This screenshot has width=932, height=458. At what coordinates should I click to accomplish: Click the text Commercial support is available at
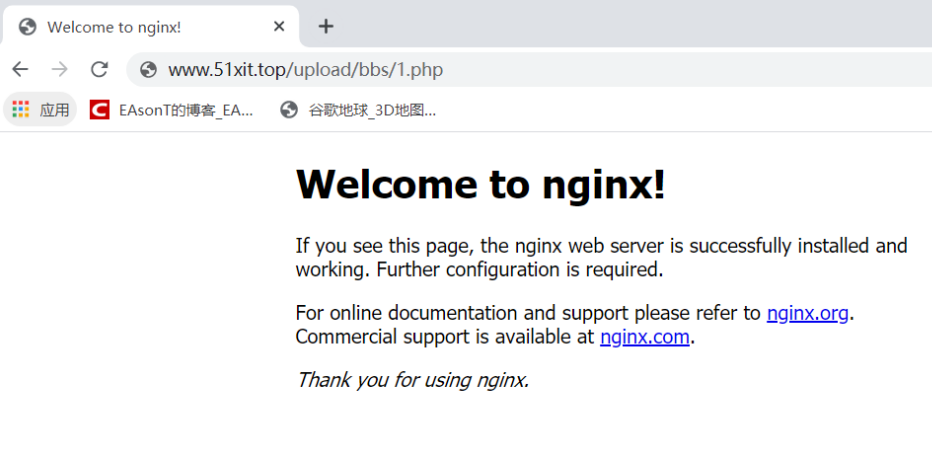pyautogui.click(x=445, y=337)
